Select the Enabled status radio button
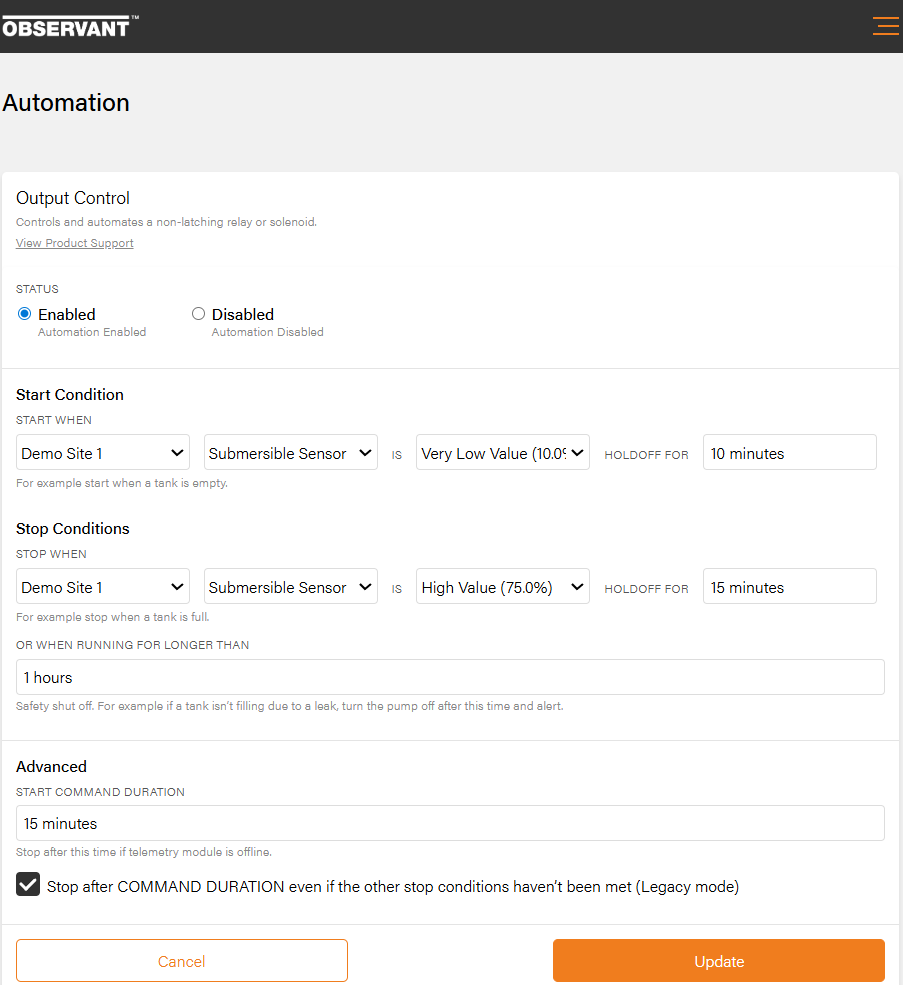The width and height of the screenshot is (903, 985). [x=25, y=314]
